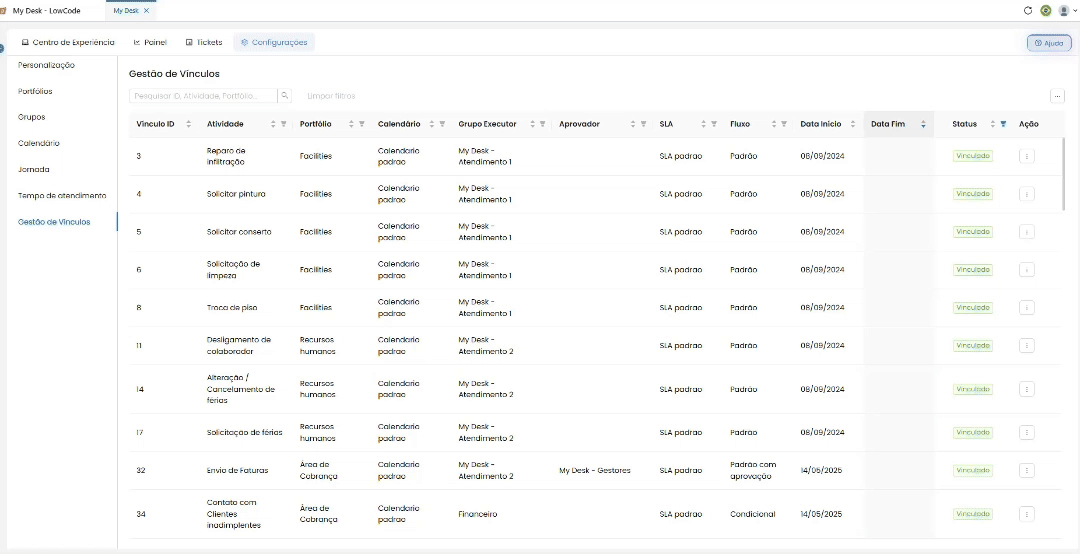Screen dimensions: 1080x554
Task: Focus the Pesquisar ID, Atividade search field
Action: pos(203,96)
